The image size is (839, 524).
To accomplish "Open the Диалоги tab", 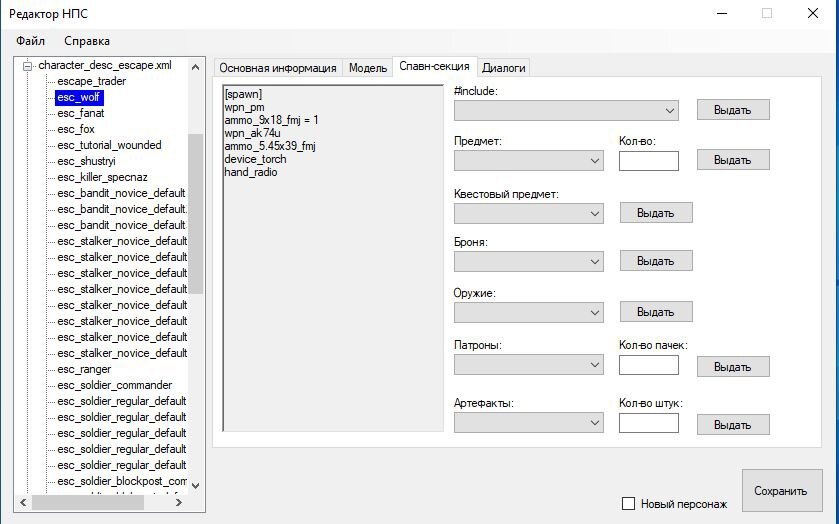I will tap(503, 68).
